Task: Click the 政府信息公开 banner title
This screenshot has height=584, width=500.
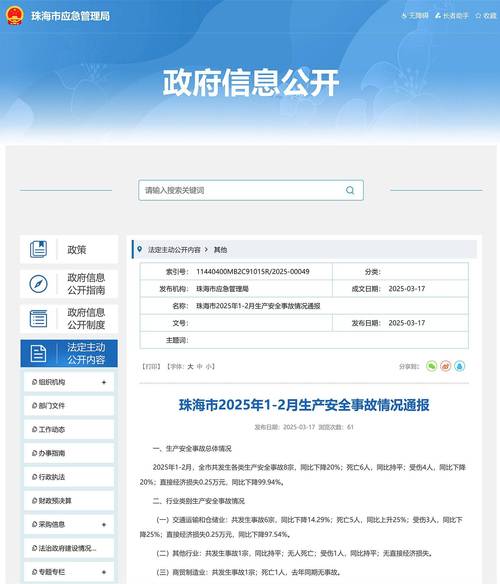Action: point(251,82)
